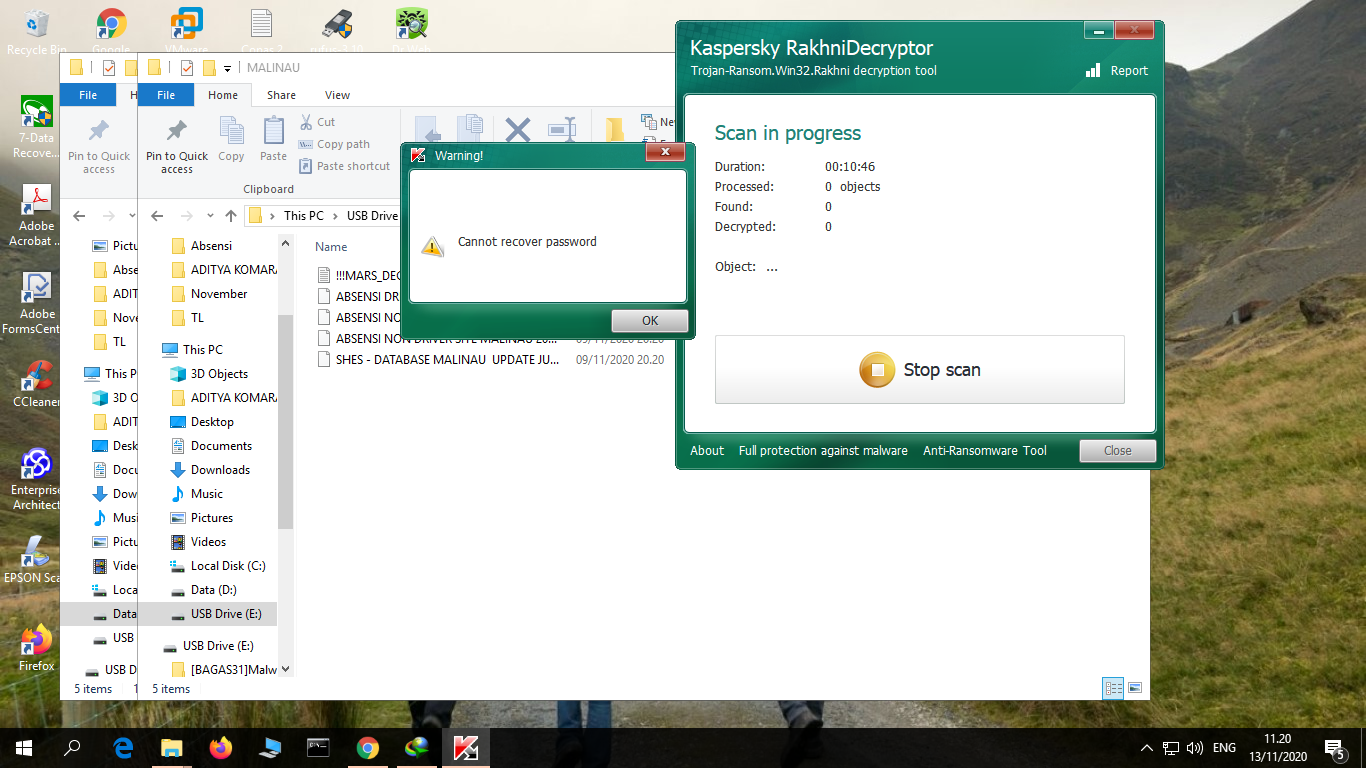Dismiss the warning with the OK button
The width and height of the screenshot is (1366, 768).
(650, 321)
